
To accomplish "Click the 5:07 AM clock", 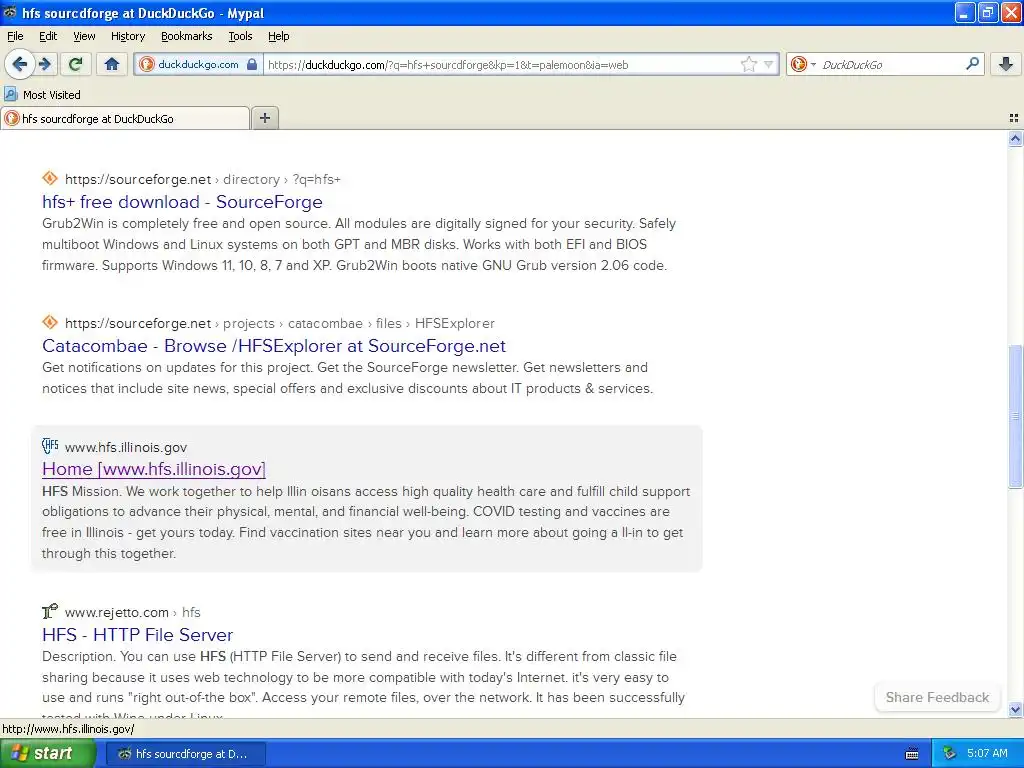I will (x=987, y=754).
